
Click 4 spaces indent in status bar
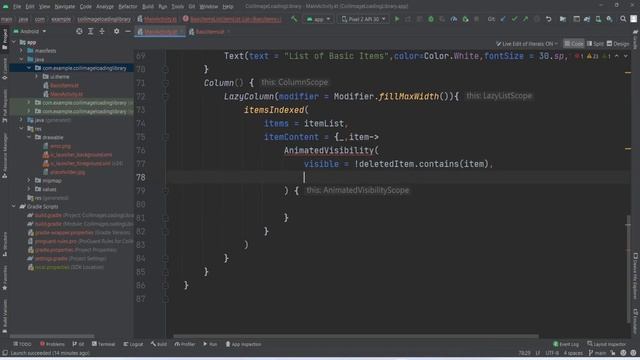573,353
